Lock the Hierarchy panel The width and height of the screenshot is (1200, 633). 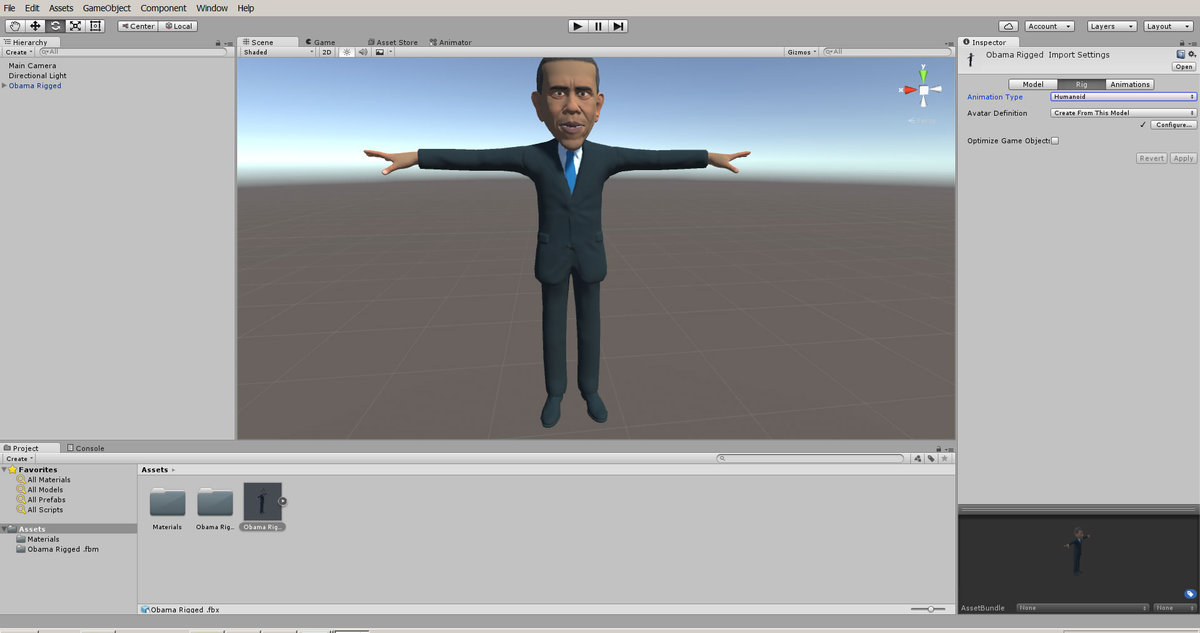[x=218, y=43]
